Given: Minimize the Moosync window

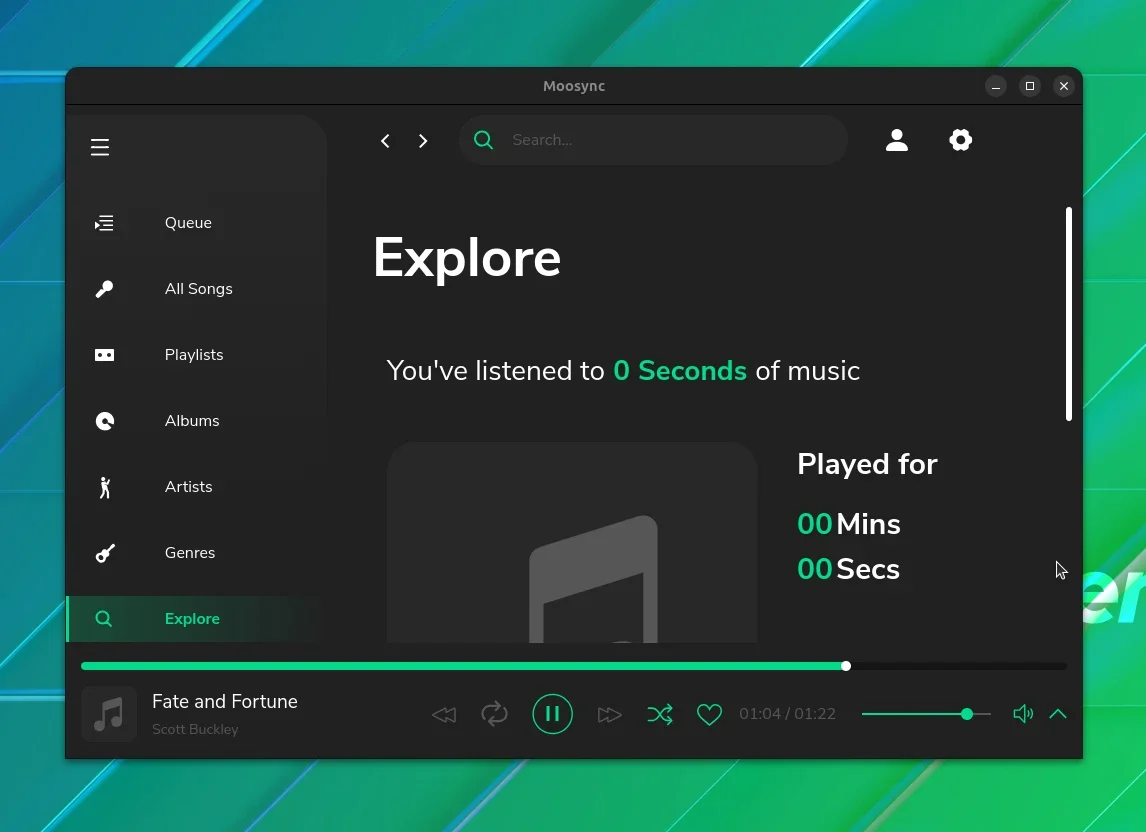Looking at the screenshot, I should [x=995, y=86].
